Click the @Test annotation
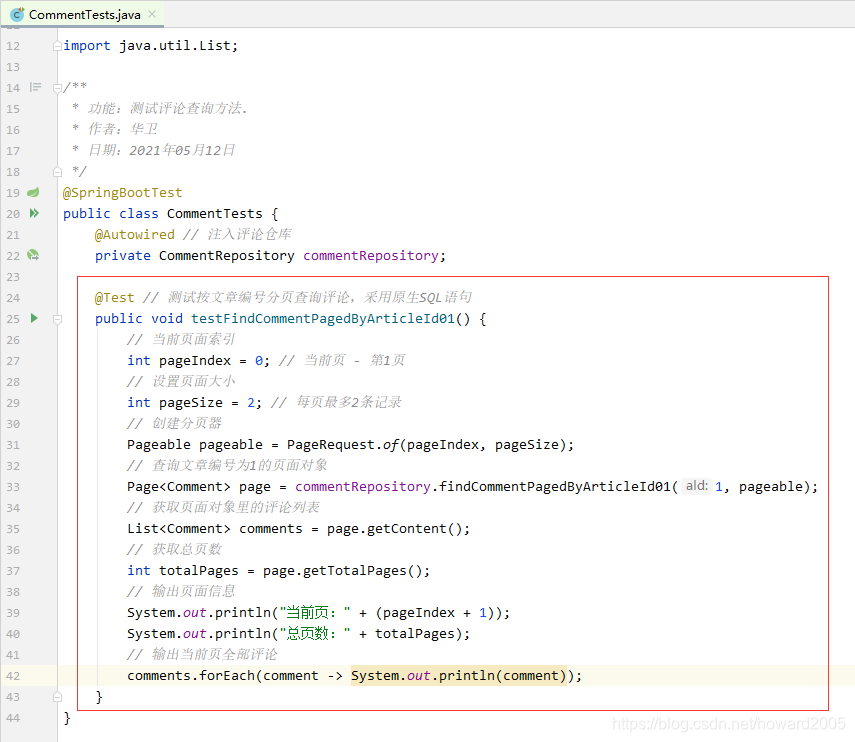 [115, 298]
